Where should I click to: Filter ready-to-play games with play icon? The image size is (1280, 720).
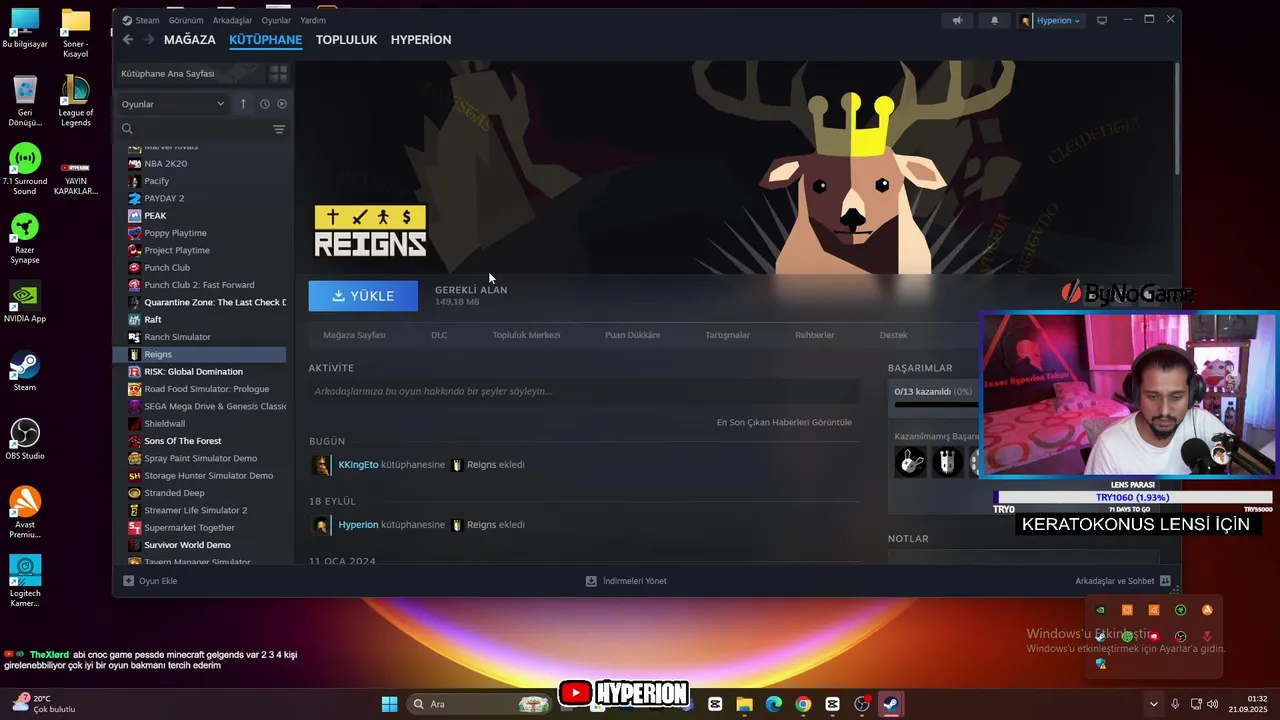[x=282, y=104]
